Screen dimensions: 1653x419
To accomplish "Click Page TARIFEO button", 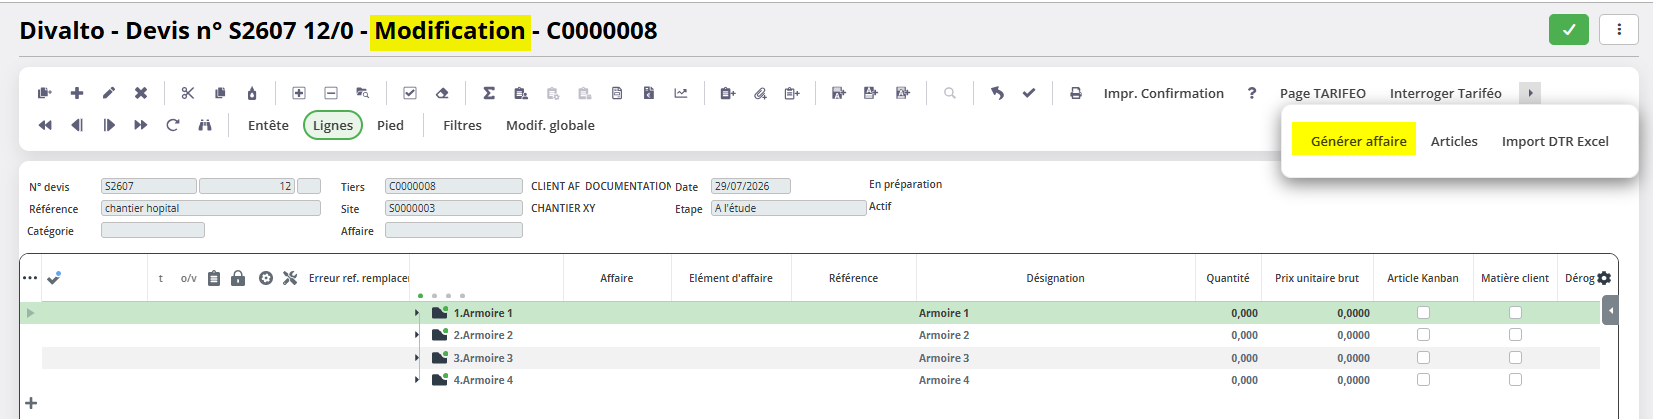I will coord(1322,93).
